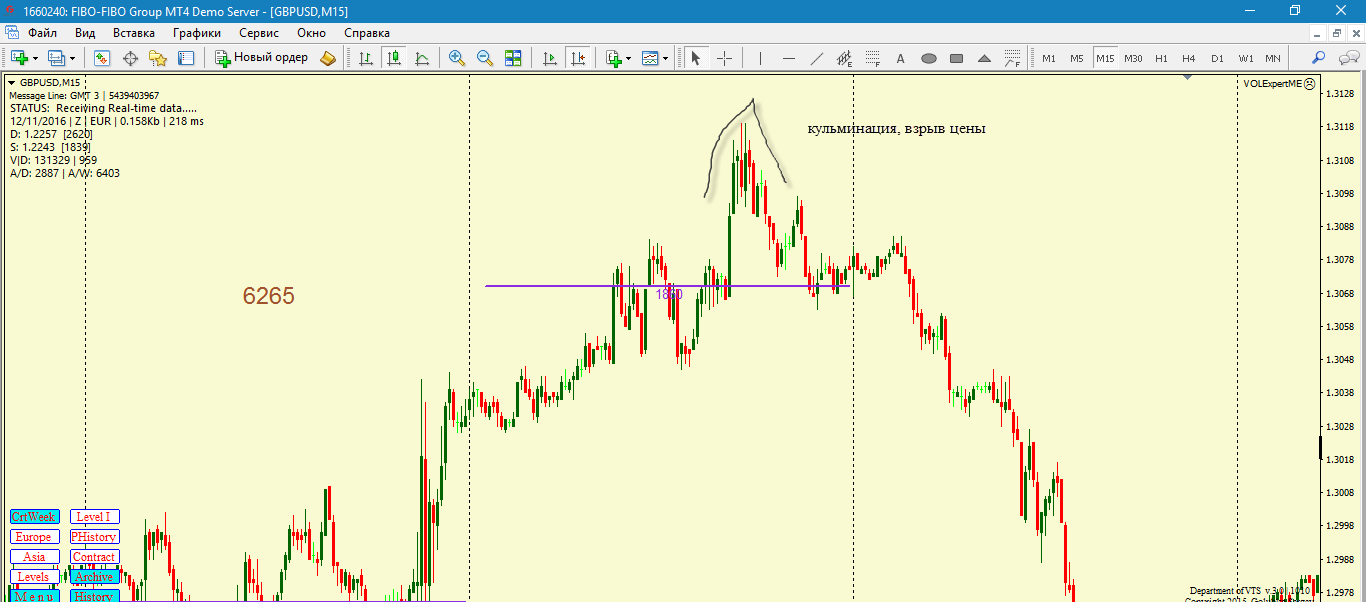The image size is (1366, 602).
Task: Select the cursor arrow tool
Action: [696, 58]
